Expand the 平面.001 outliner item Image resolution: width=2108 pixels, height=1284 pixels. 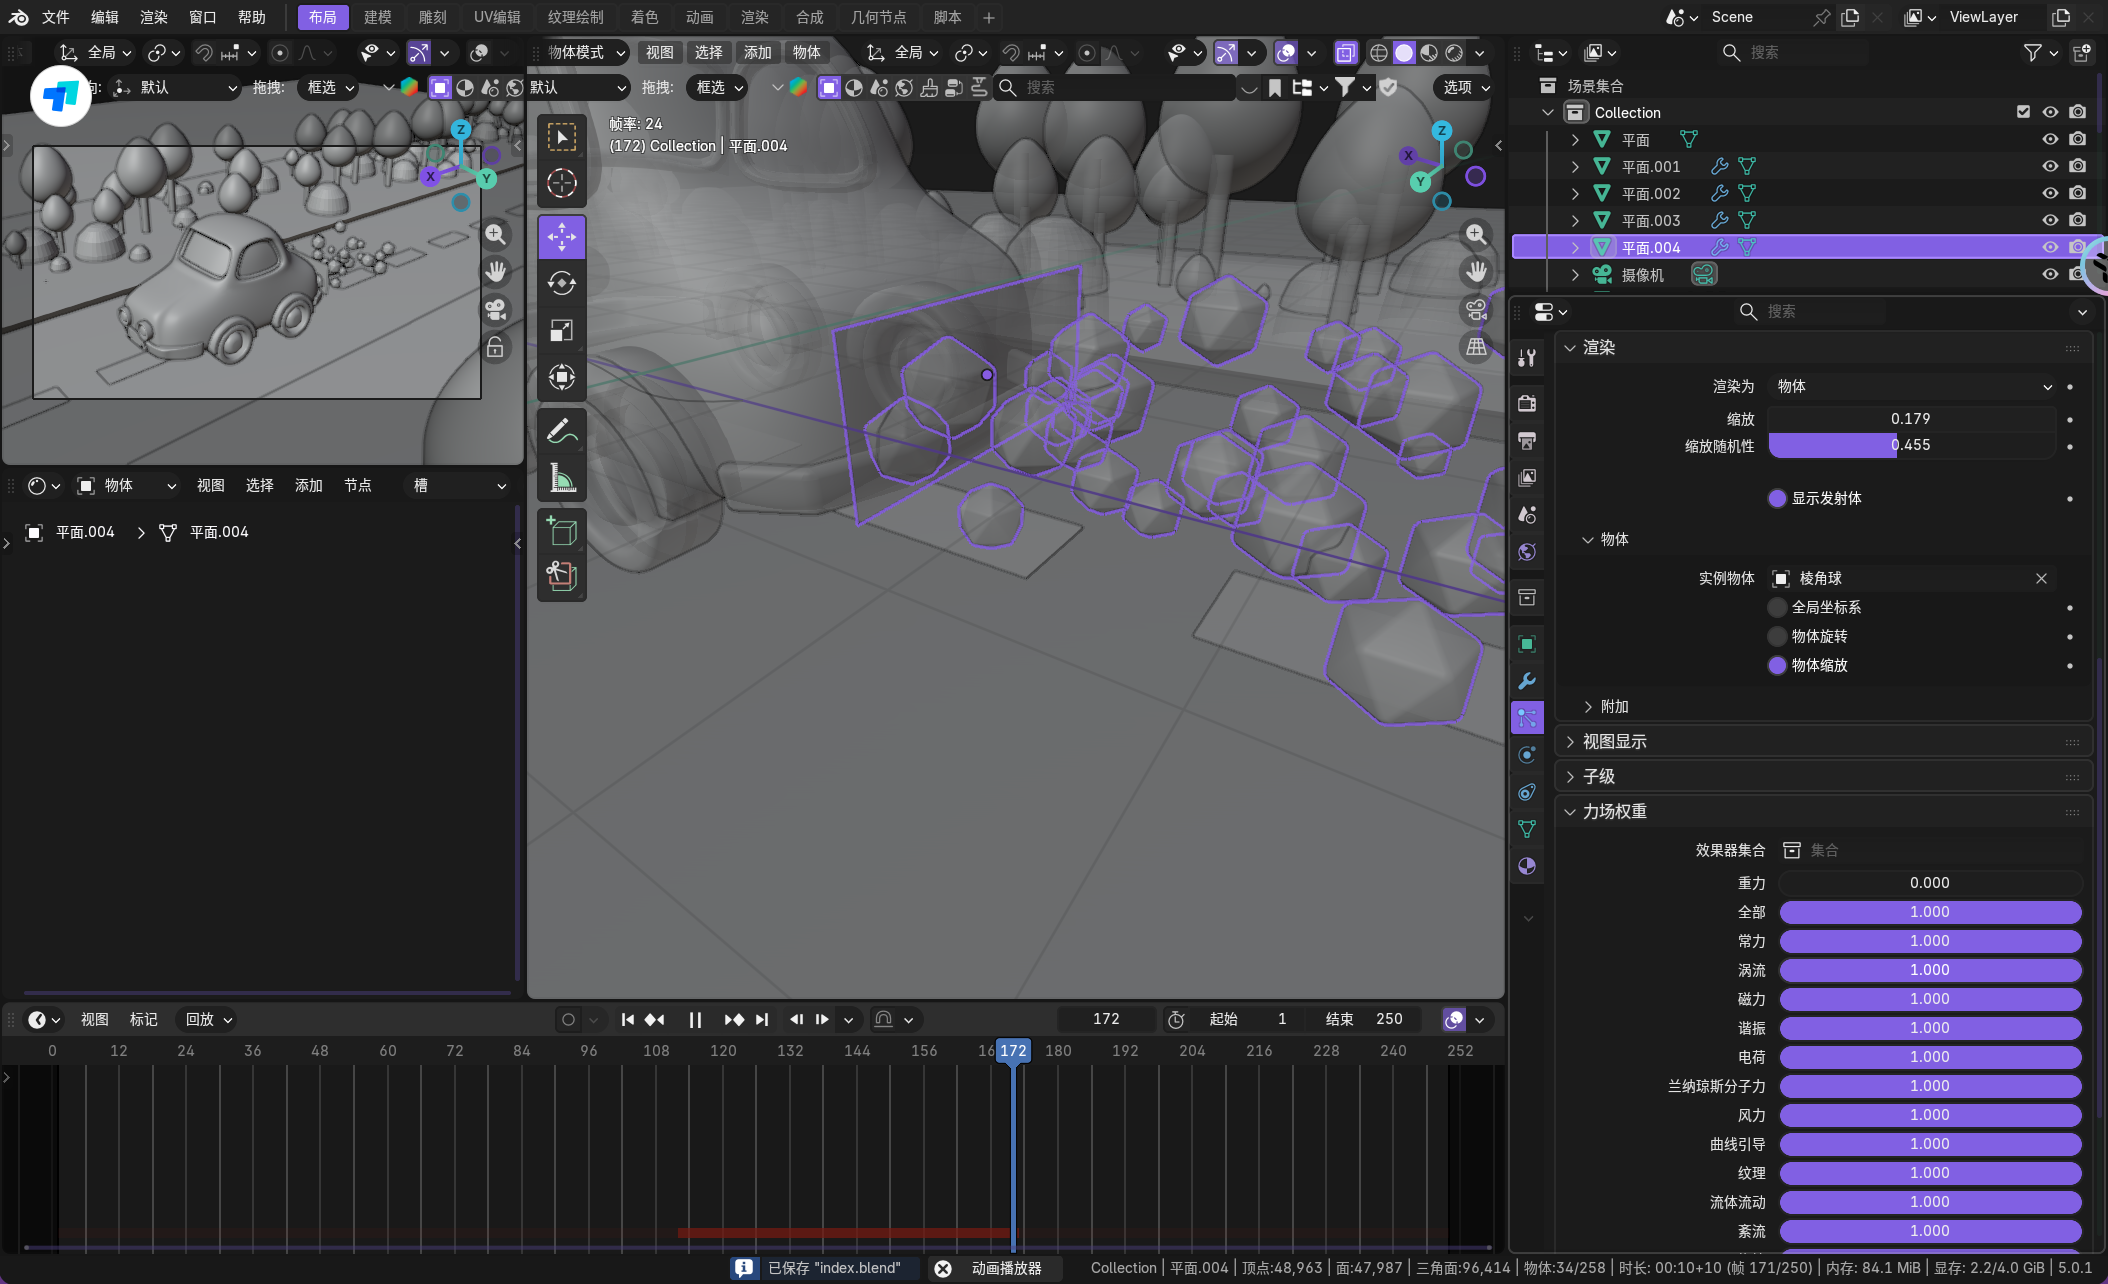[x=1575, y=166]
